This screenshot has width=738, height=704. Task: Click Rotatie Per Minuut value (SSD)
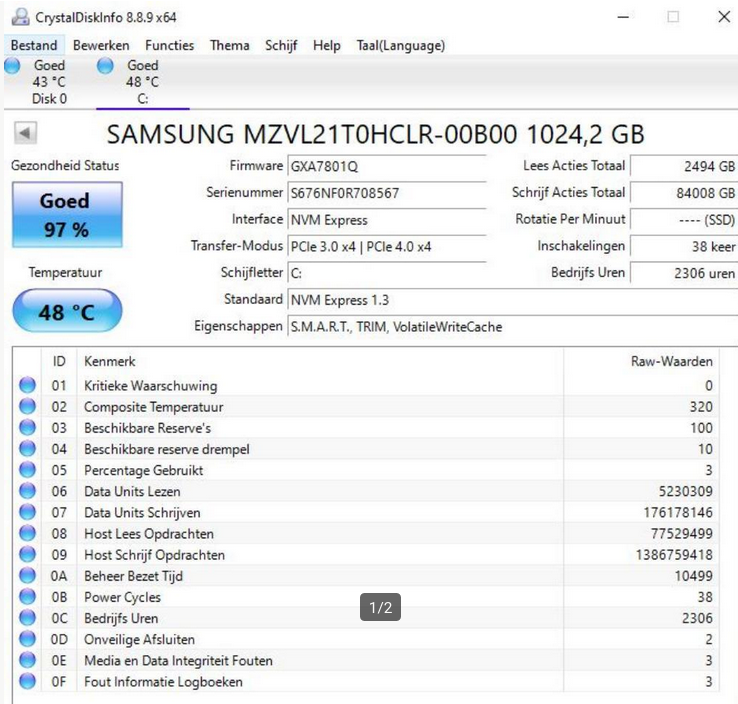click(684, 220)
